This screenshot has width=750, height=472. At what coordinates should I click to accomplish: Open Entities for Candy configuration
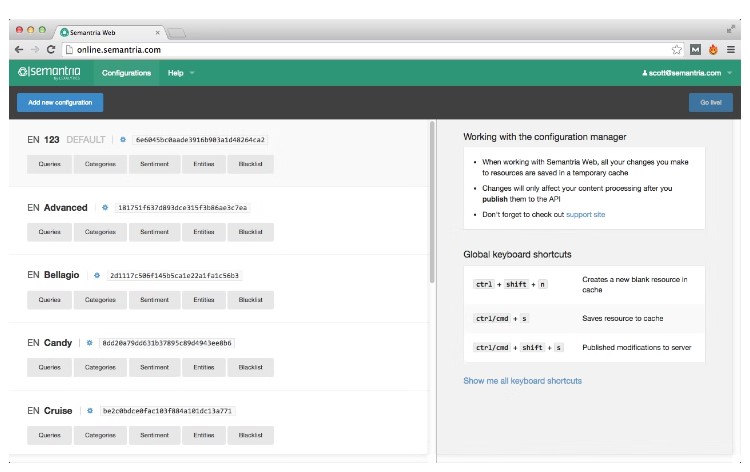pos(204,367)
